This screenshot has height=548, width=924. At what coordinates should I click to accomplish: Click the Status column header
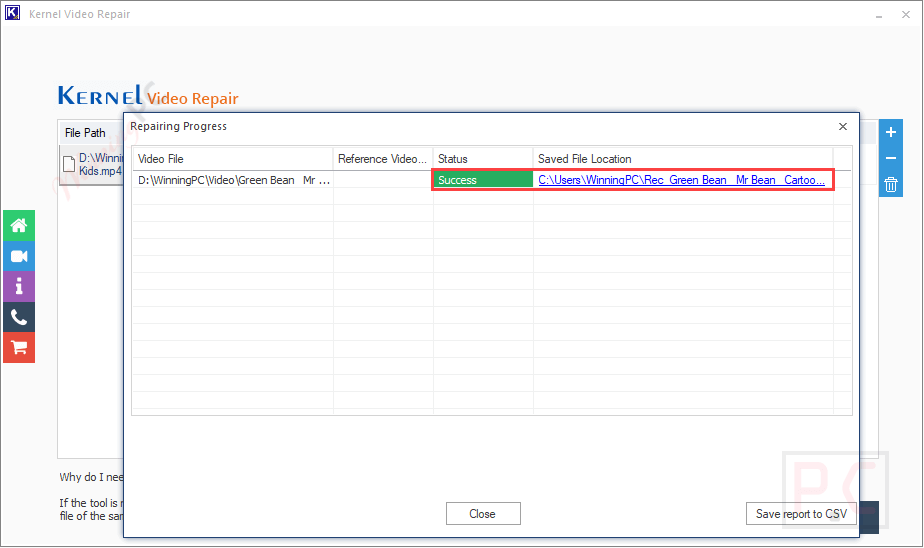tap(483, 159)
